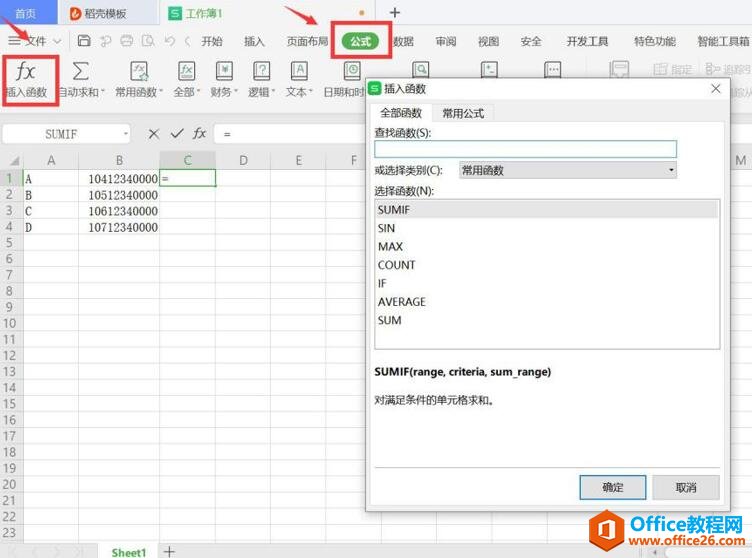Open the category dropdown 常用函数

[x=568, y=170]
